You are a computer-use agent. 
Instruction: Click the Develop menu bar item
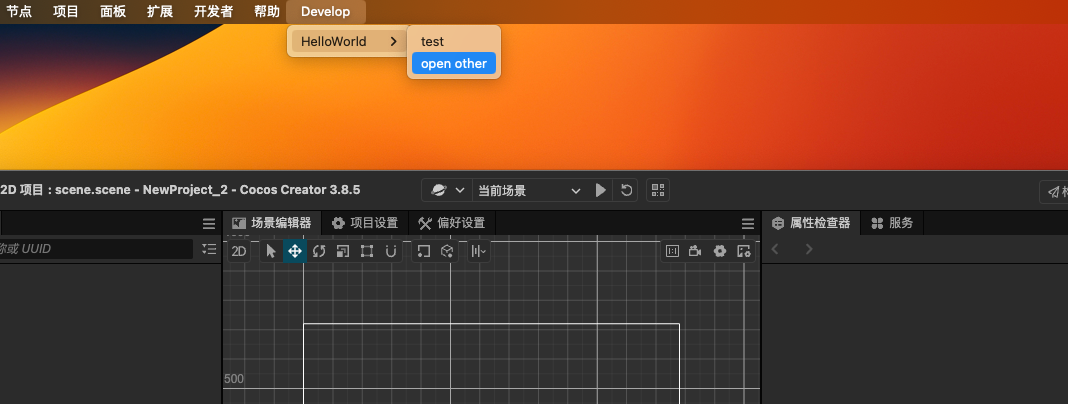pos(326,12)
